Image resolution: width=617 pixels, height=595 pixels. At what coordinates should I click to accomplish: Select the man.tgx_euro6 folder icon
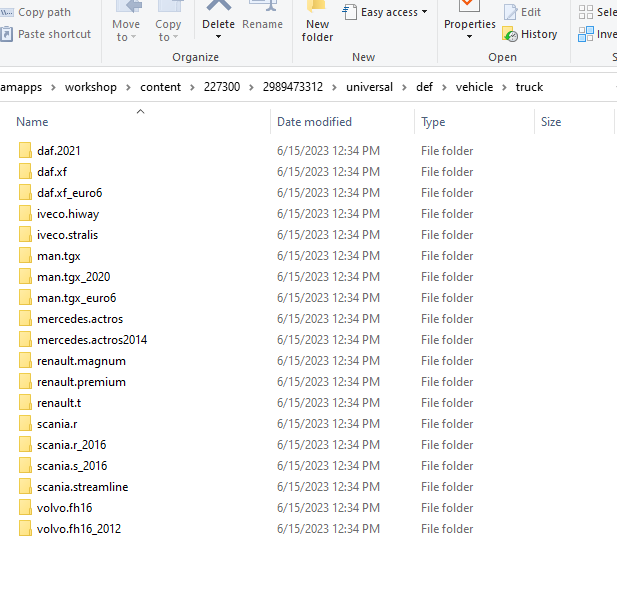click(x=25, y=298)
